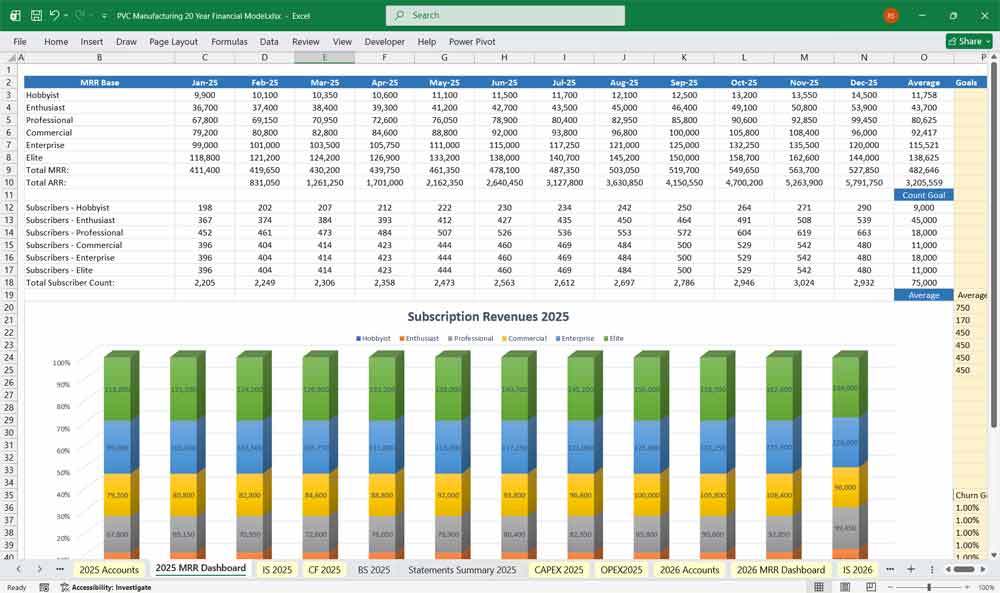This screenshot has height=593, width=1000.
Task: Click the Undo icon
Action: coord(54,15)
